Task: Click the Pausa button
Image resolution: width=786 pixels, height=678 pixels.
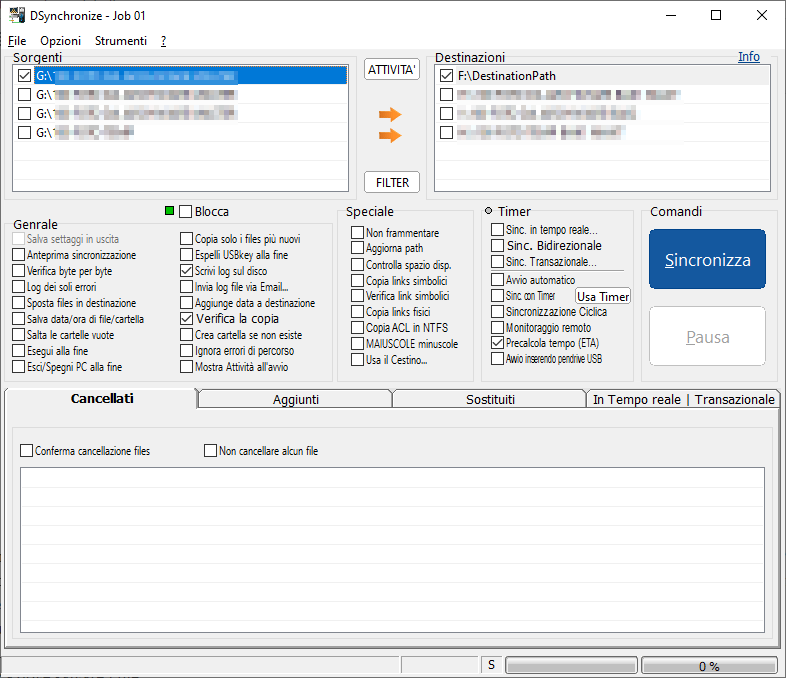Action: tap(707, 337)
